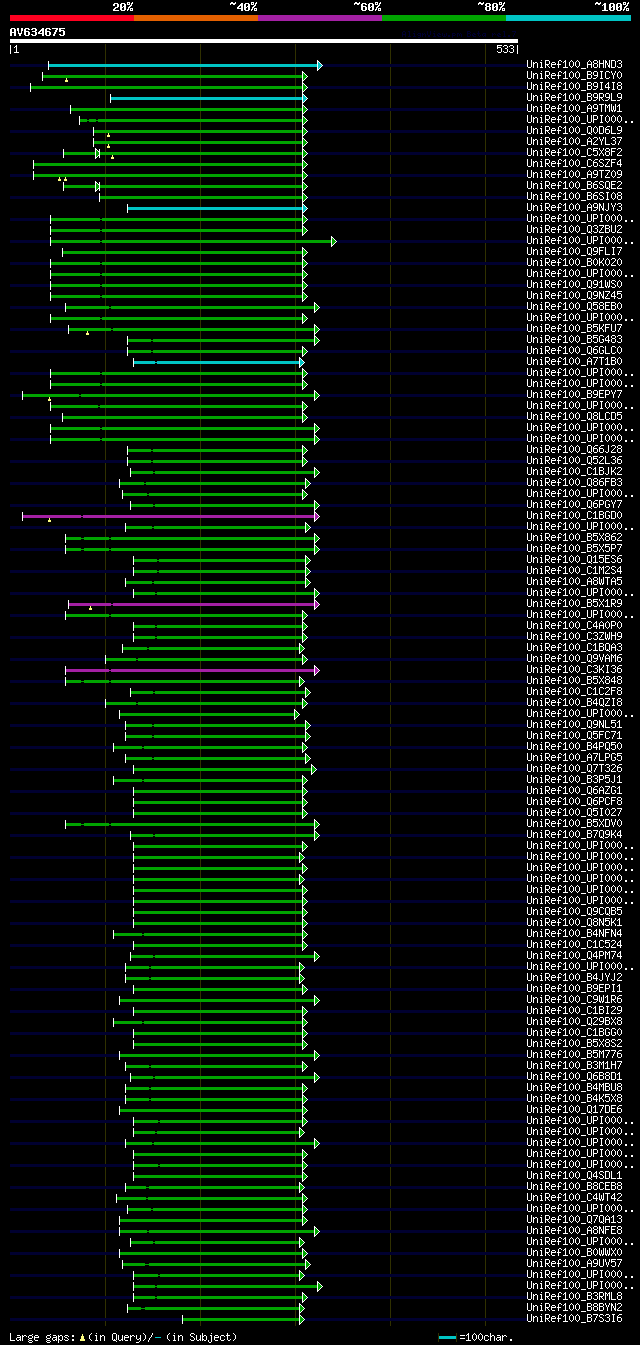Select the label UniRef100_Q8LCD5
This screenshot has width=640, height=1345.
pos(574,417)
